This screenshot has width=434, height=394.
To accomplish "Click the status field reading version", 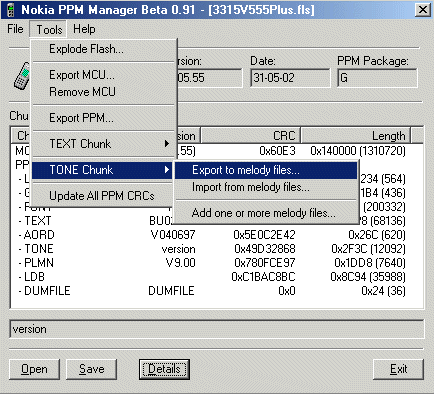I will coord(217,329).
